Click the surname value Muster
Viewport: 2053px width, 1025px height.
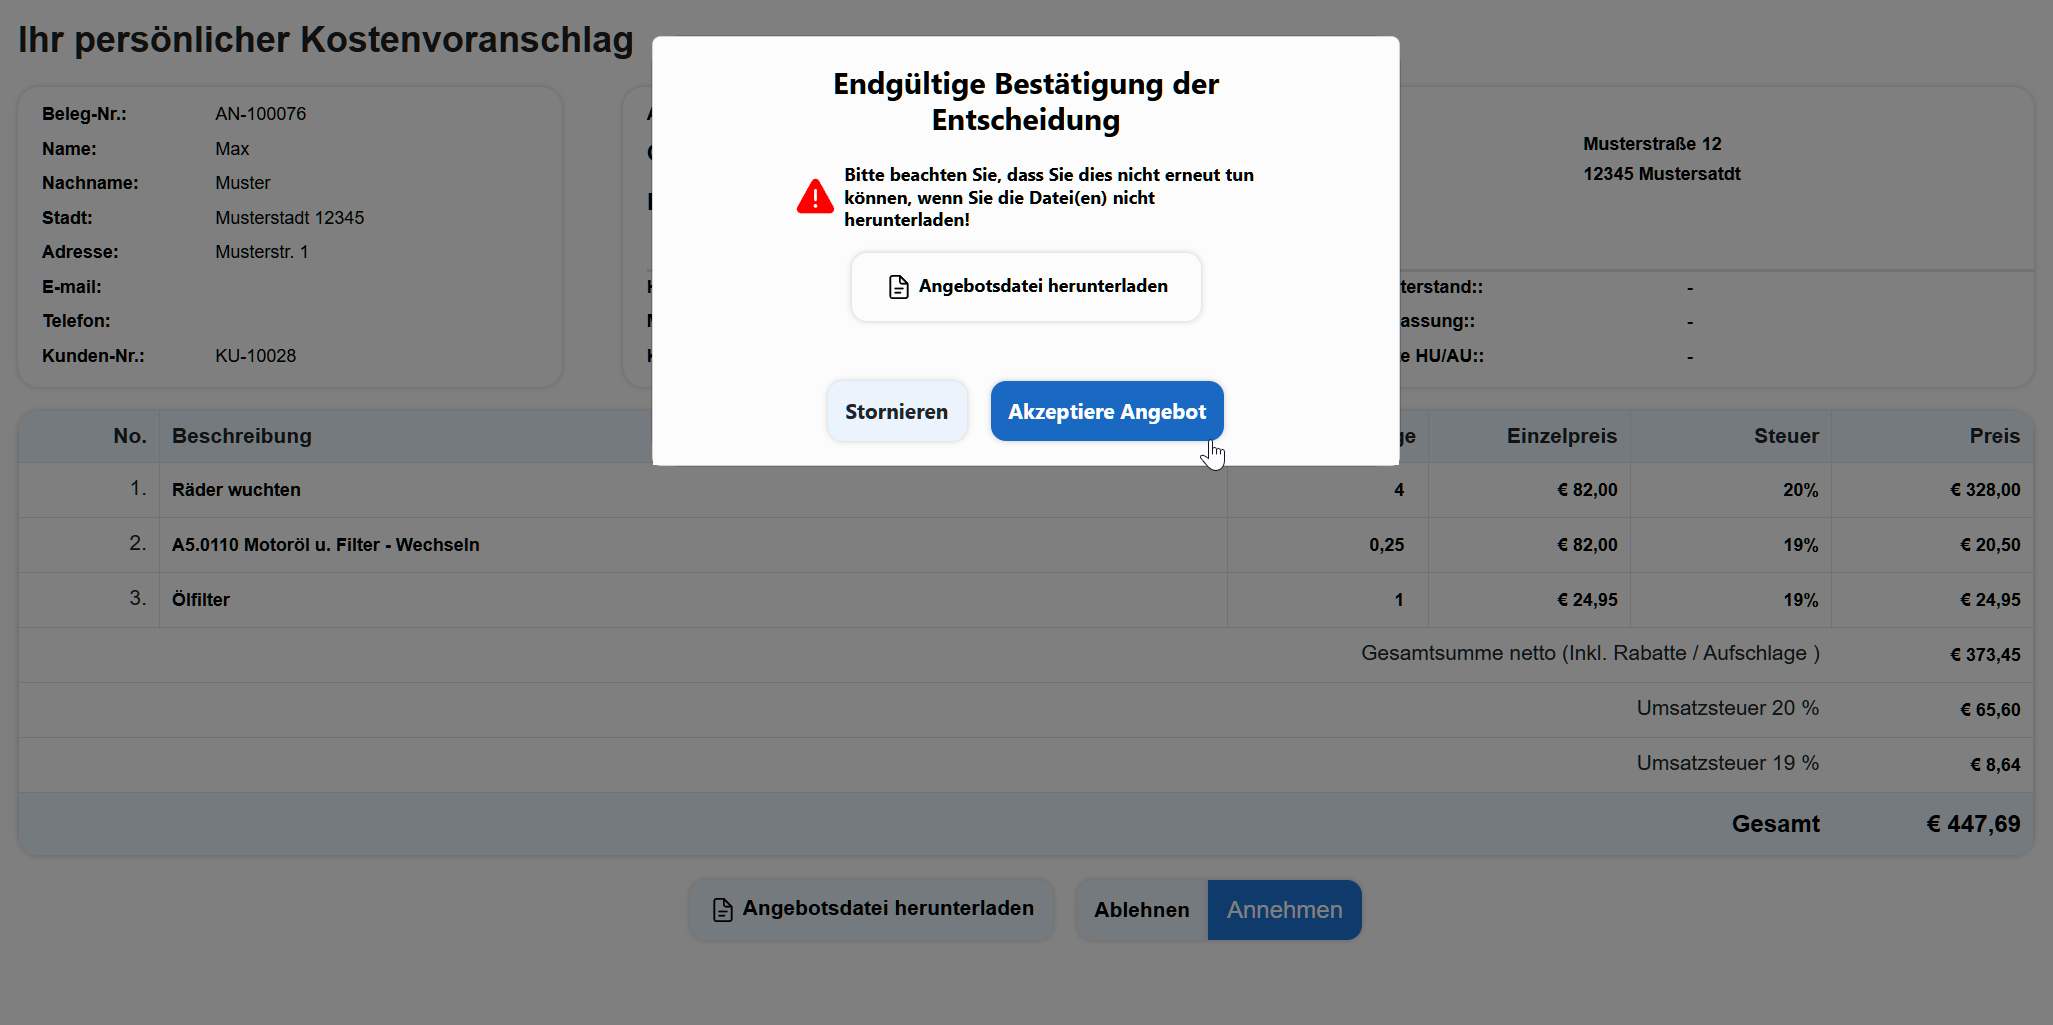pos(243,183)
